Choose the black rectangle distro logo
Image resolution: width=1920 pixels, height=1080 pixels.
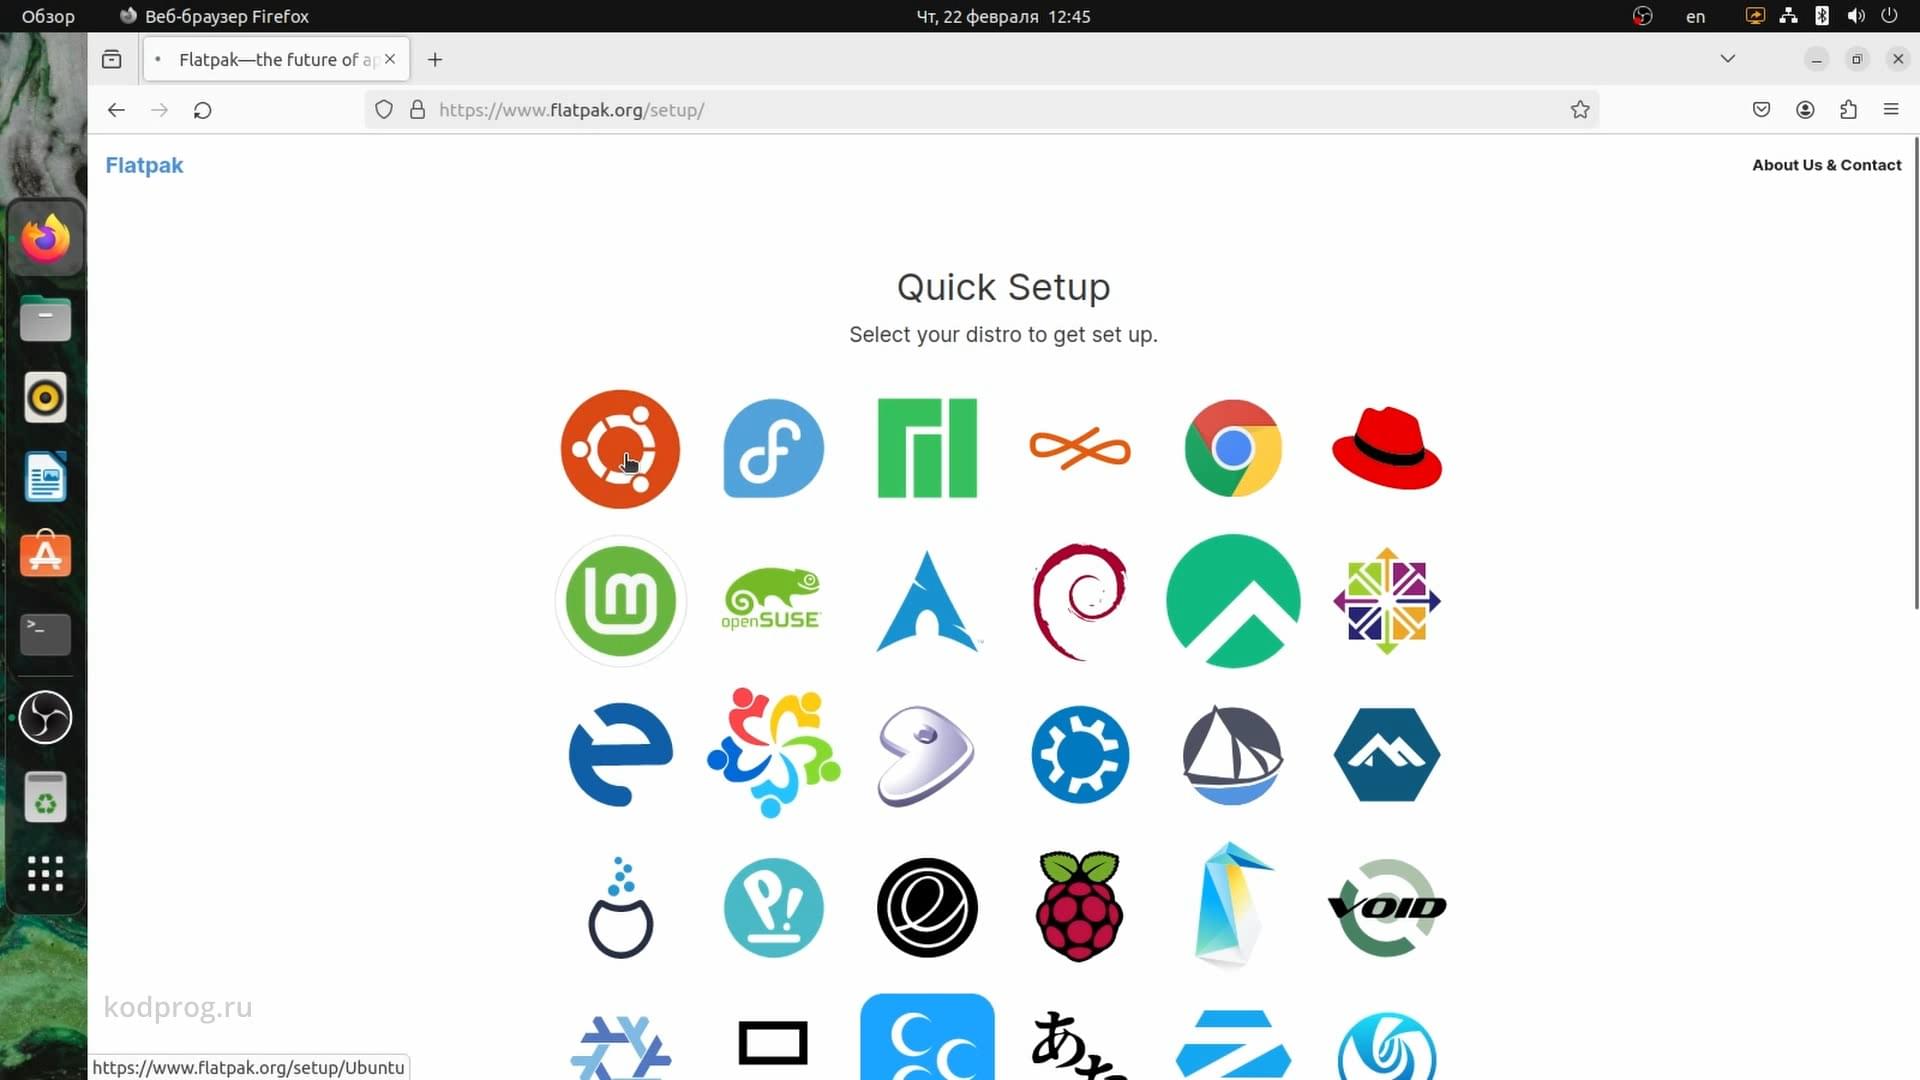[x=773, y=1043]
